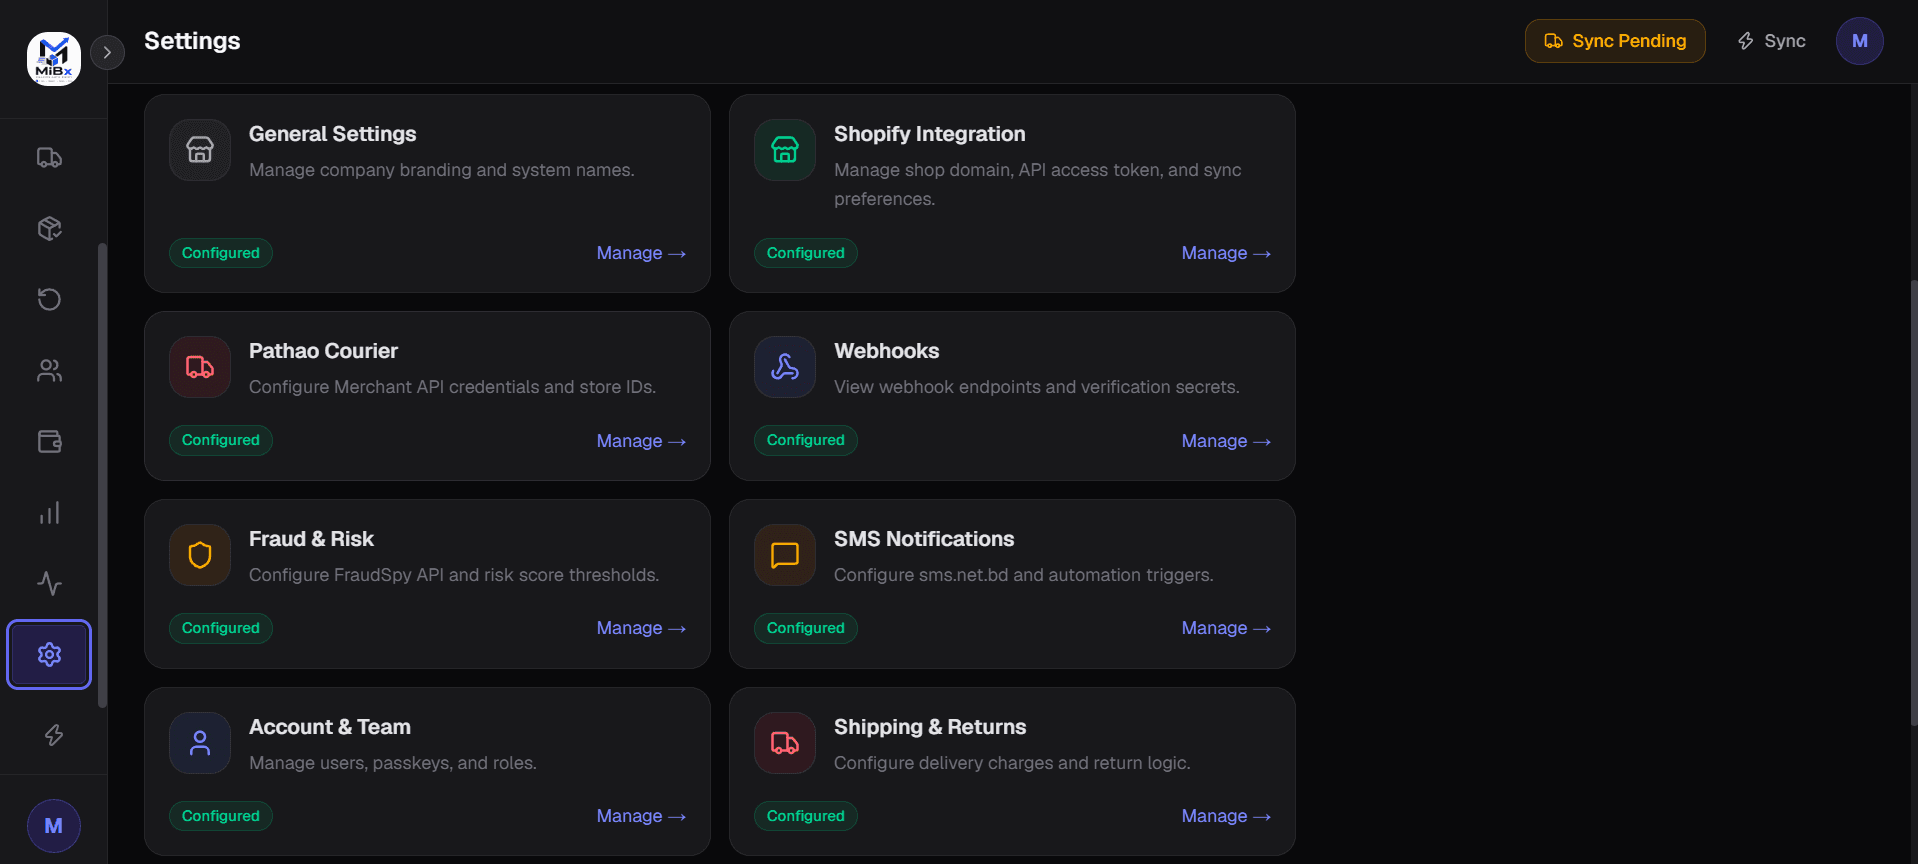Expand the sidebar with the chevron button

[x=107, y=52]
